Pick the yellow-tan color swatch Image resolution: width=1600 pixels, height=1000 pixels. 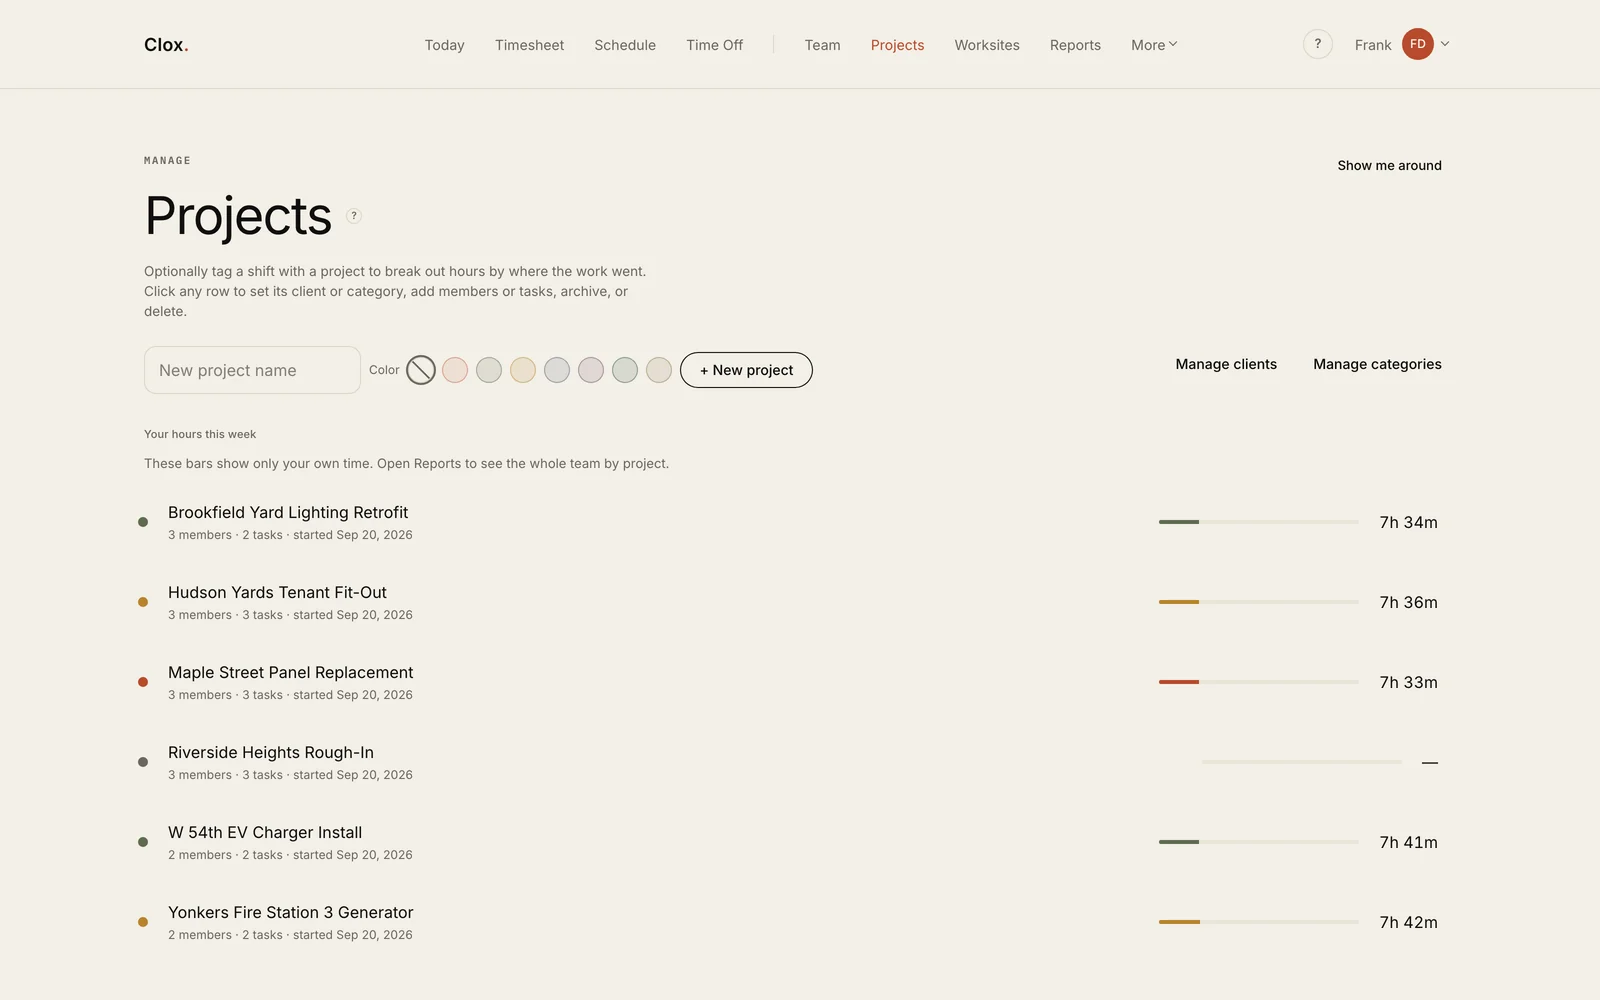click(x=523, y=370)
